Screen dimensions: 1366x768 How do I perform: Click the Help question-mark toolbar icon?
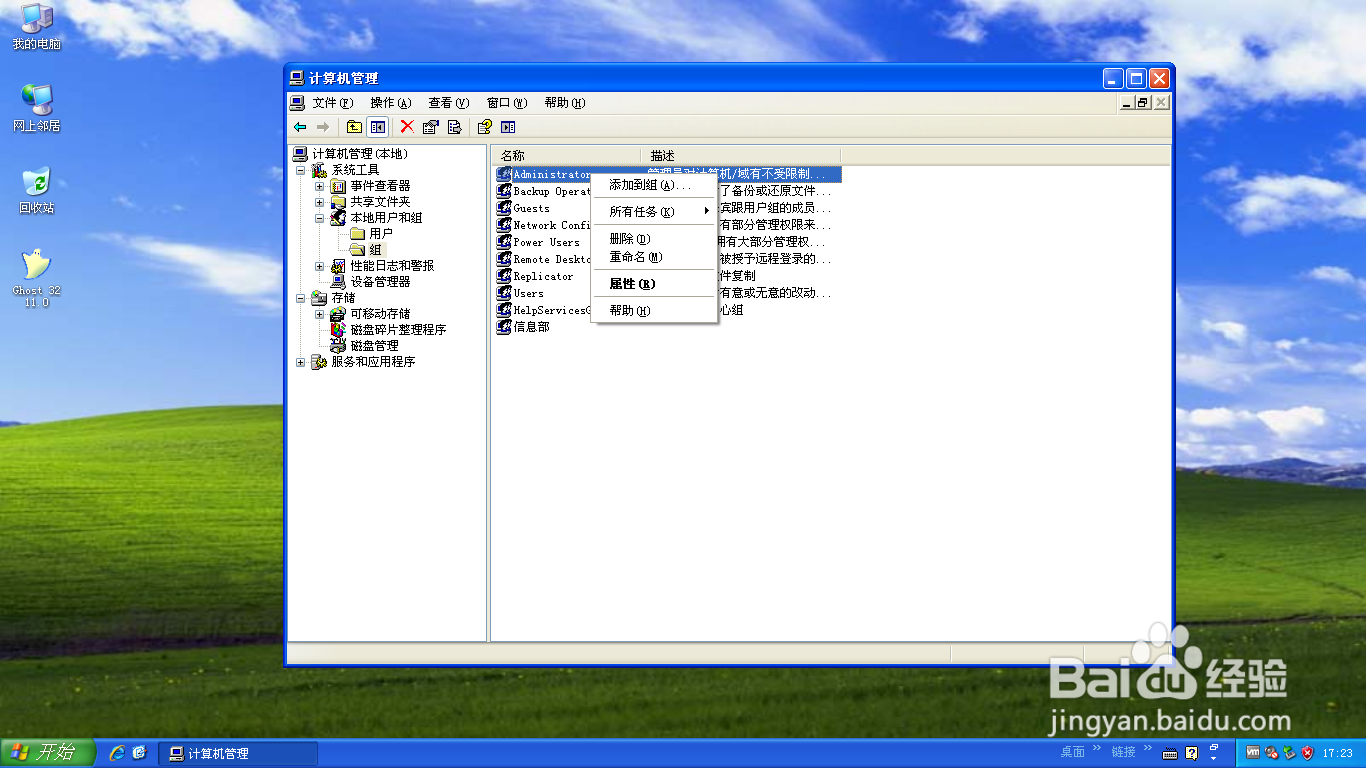pos(485,127)
